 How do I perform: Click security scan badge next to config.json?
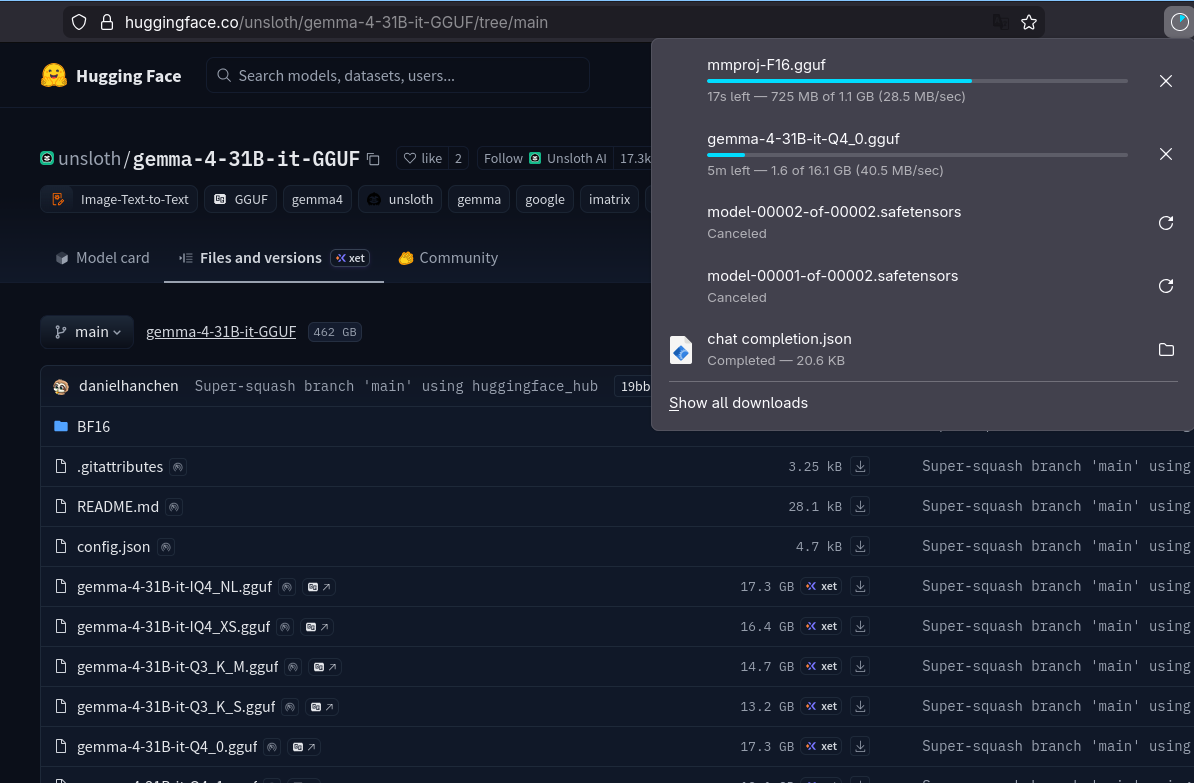pos(165,547)
